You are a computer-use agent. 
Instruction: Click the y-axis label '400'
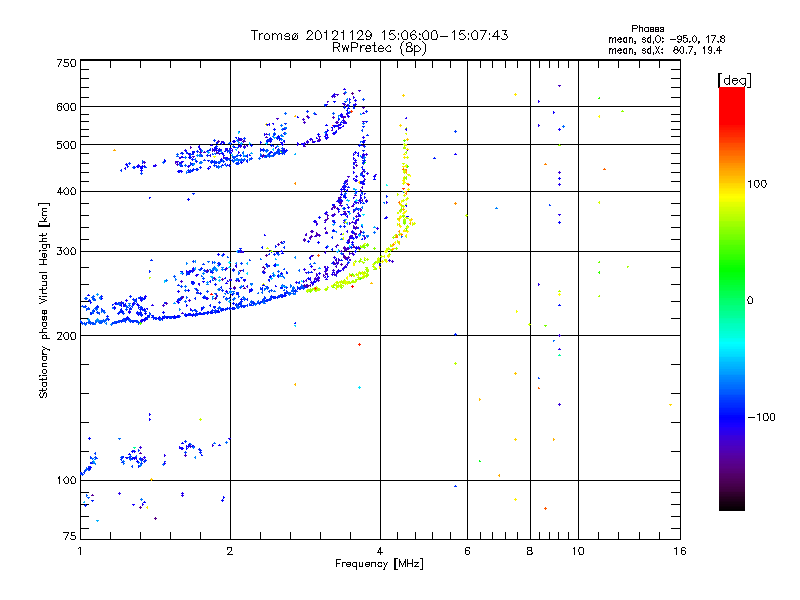[x=66, y=192]
